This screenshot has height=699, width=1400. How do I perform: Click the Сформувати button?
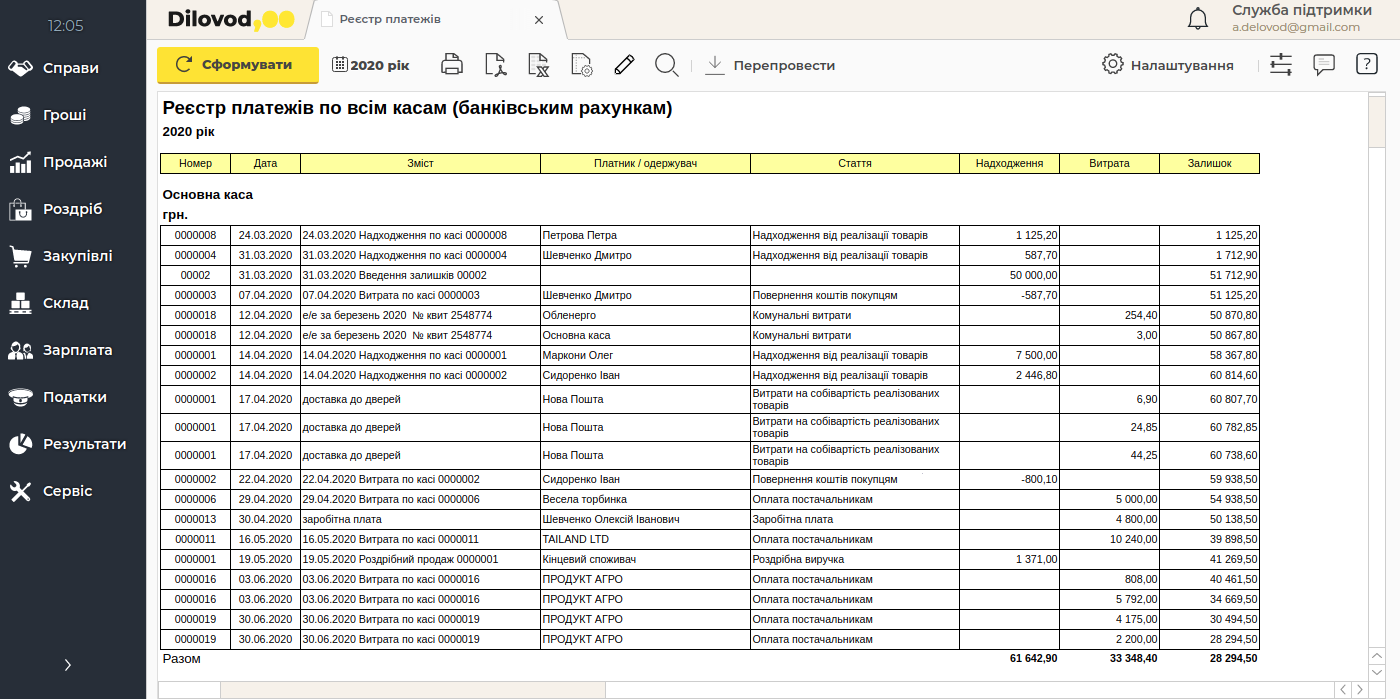click(238, 65)
